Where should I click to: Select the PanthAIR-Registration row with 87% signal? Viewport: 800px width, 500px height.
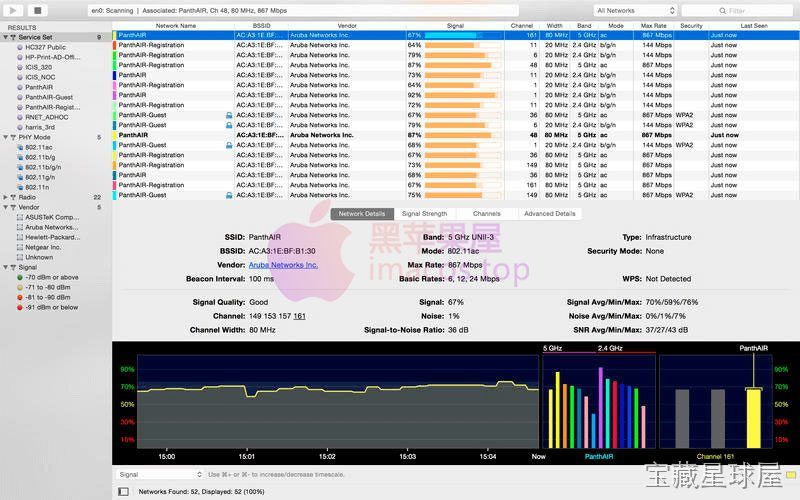(456, 65)
